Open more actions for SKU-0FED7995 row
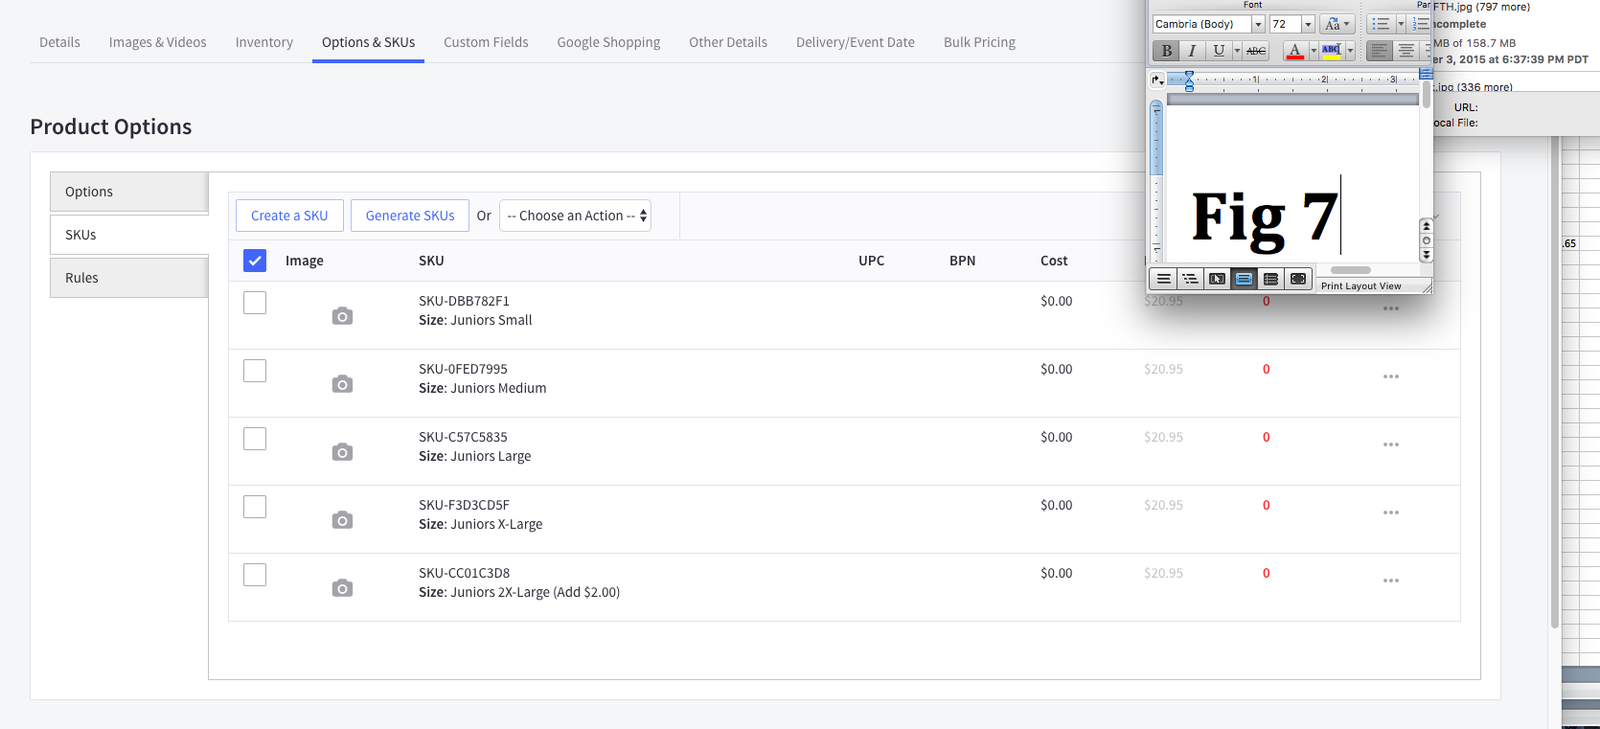The width and height of the screenshot is (1600, 729). [1391, 377]
